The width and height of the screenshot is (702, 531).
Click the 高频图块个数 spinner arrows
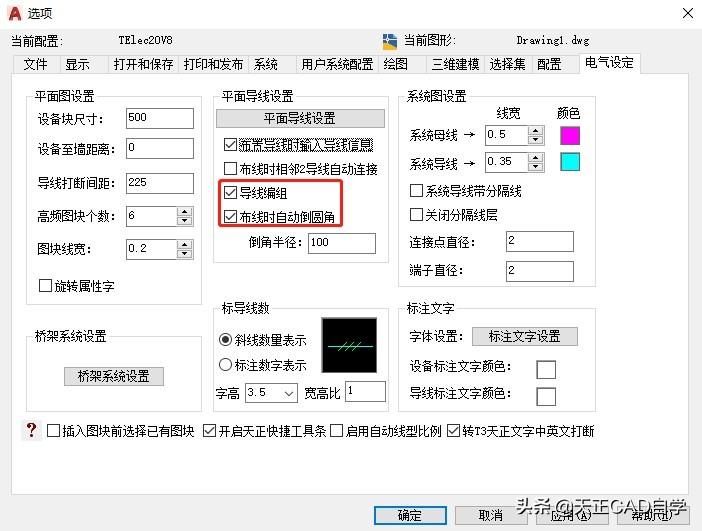tap(184, 216)
